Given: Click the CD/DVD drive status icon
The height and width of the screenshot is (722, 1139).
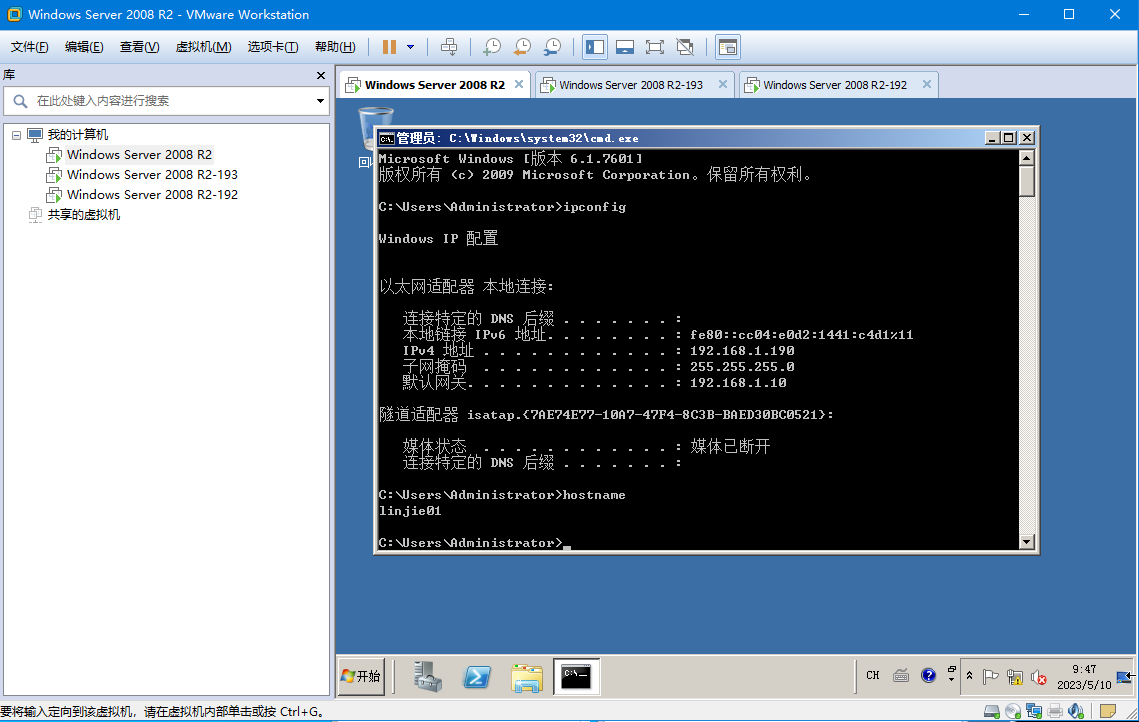Looking at the screenshot, I should click(x=1013, y=711).
